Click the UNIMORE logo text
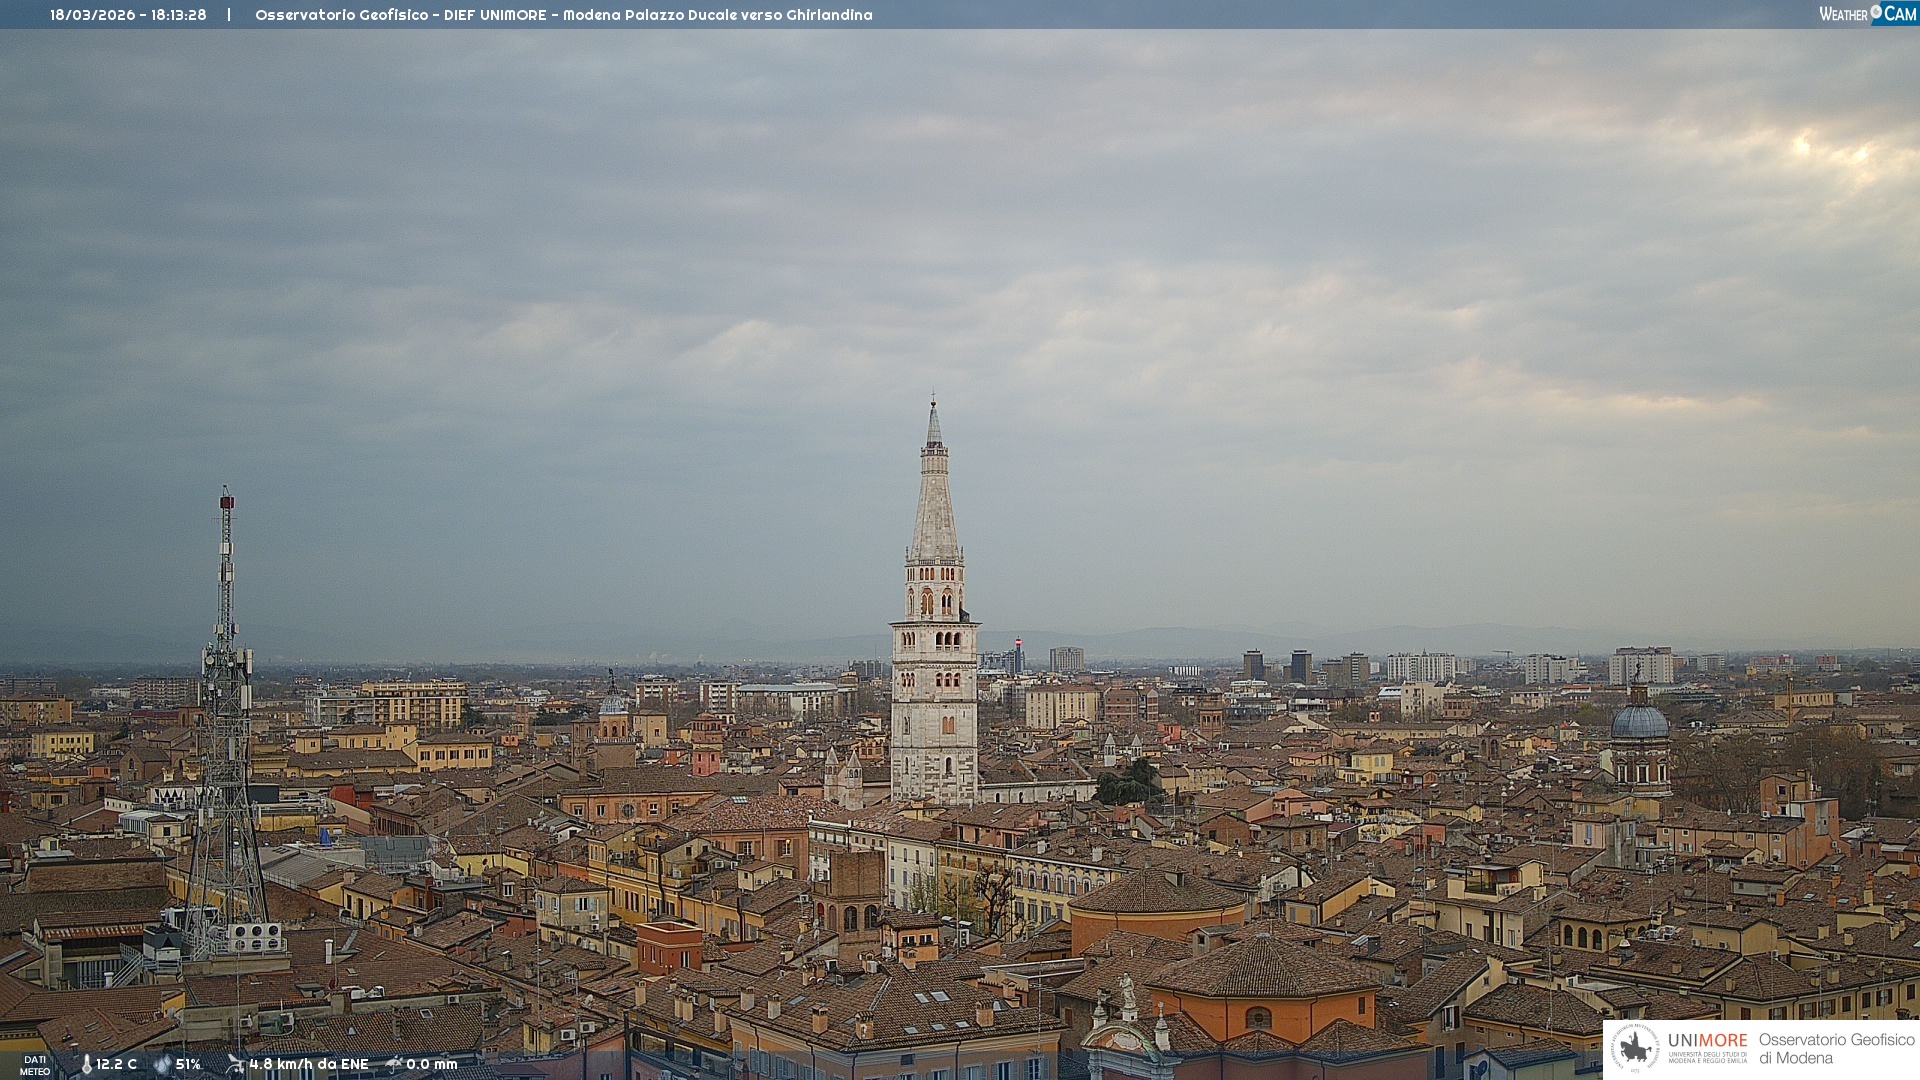Screen dimensions: 1920x1080 click(x=1707, y=1041)
